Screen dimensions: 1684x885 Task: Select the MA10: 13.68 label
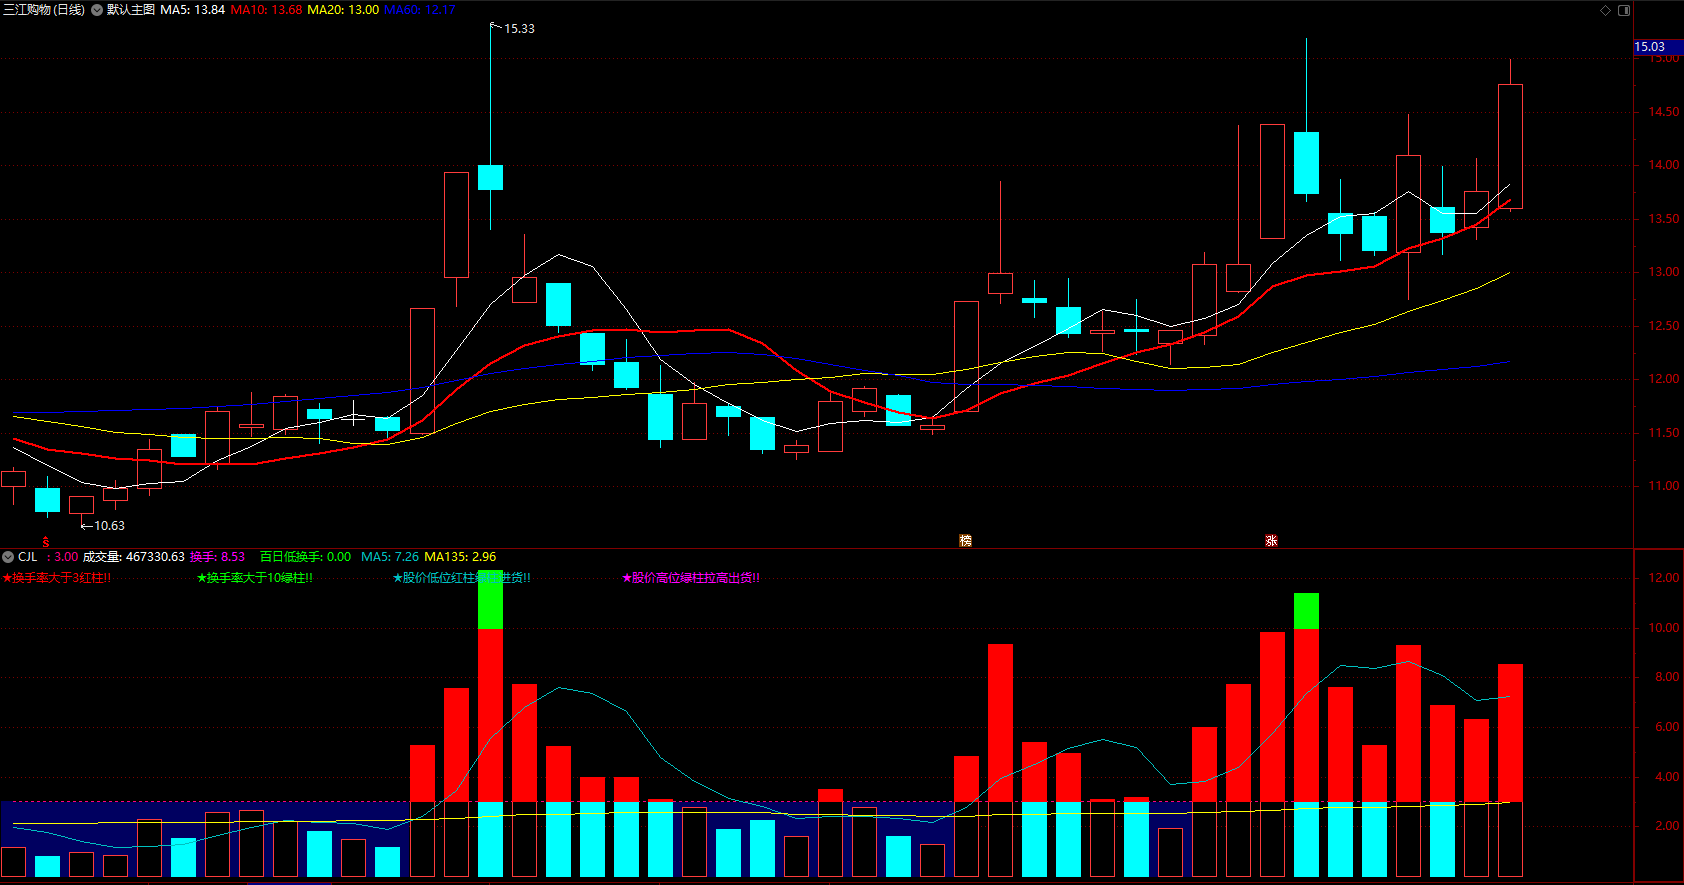tap(266, 9)
